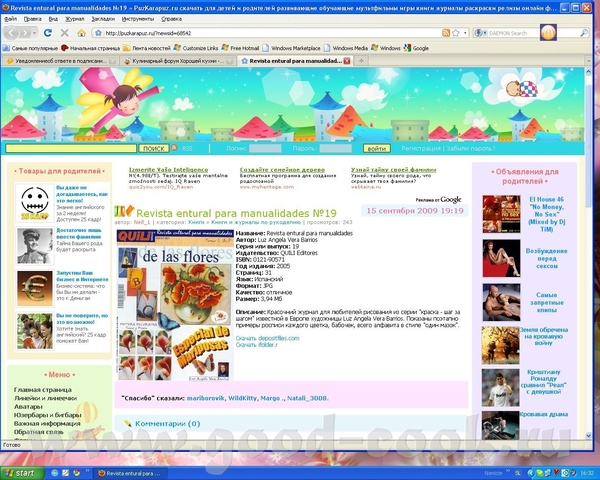Viewport: 600px width, 480px height.
Task: Open the Справка menu
Action: click(171, 19)
